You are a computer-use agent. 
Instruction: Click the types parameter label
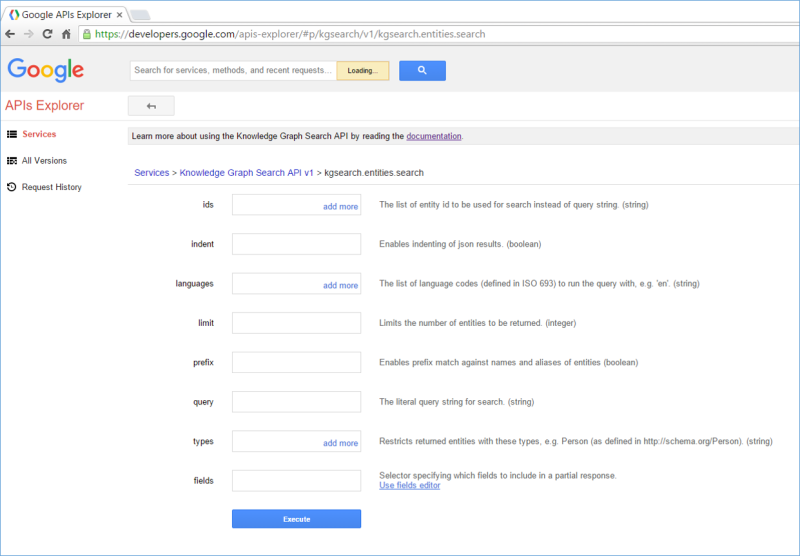click(x=203, y=441)
